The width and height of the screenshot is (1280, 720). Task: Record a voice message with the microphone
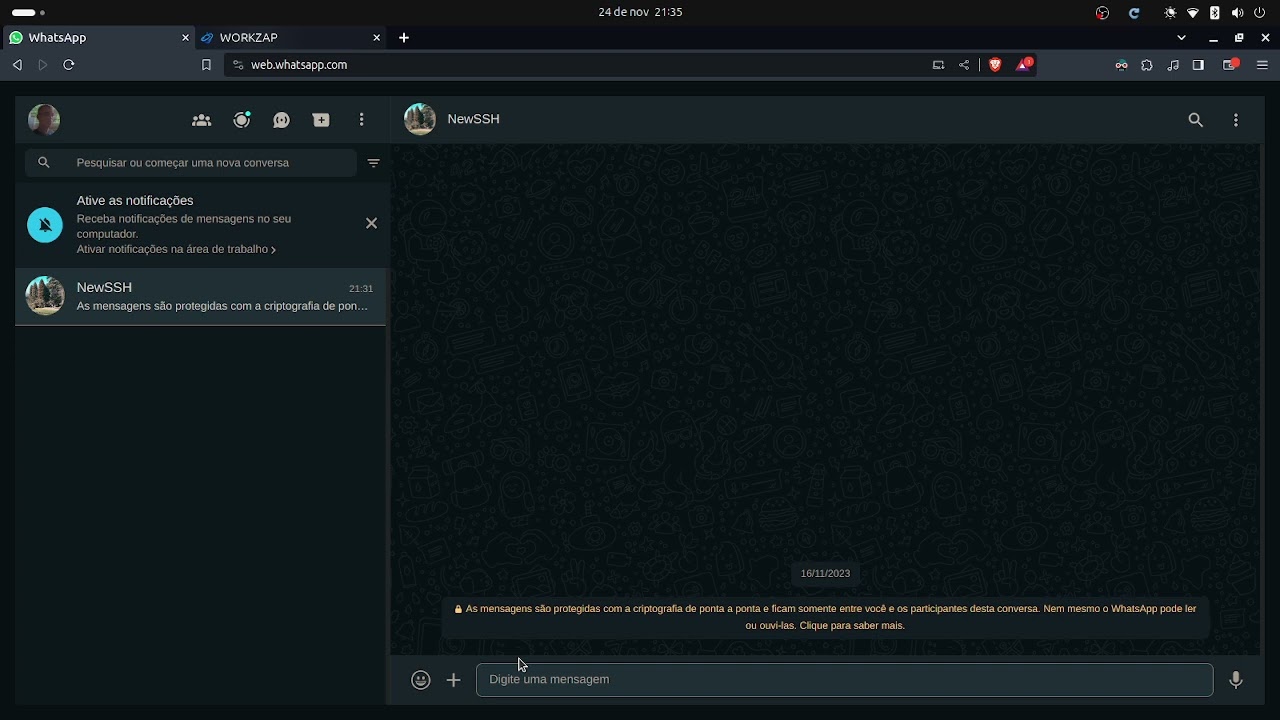(x=1236, y=680)
